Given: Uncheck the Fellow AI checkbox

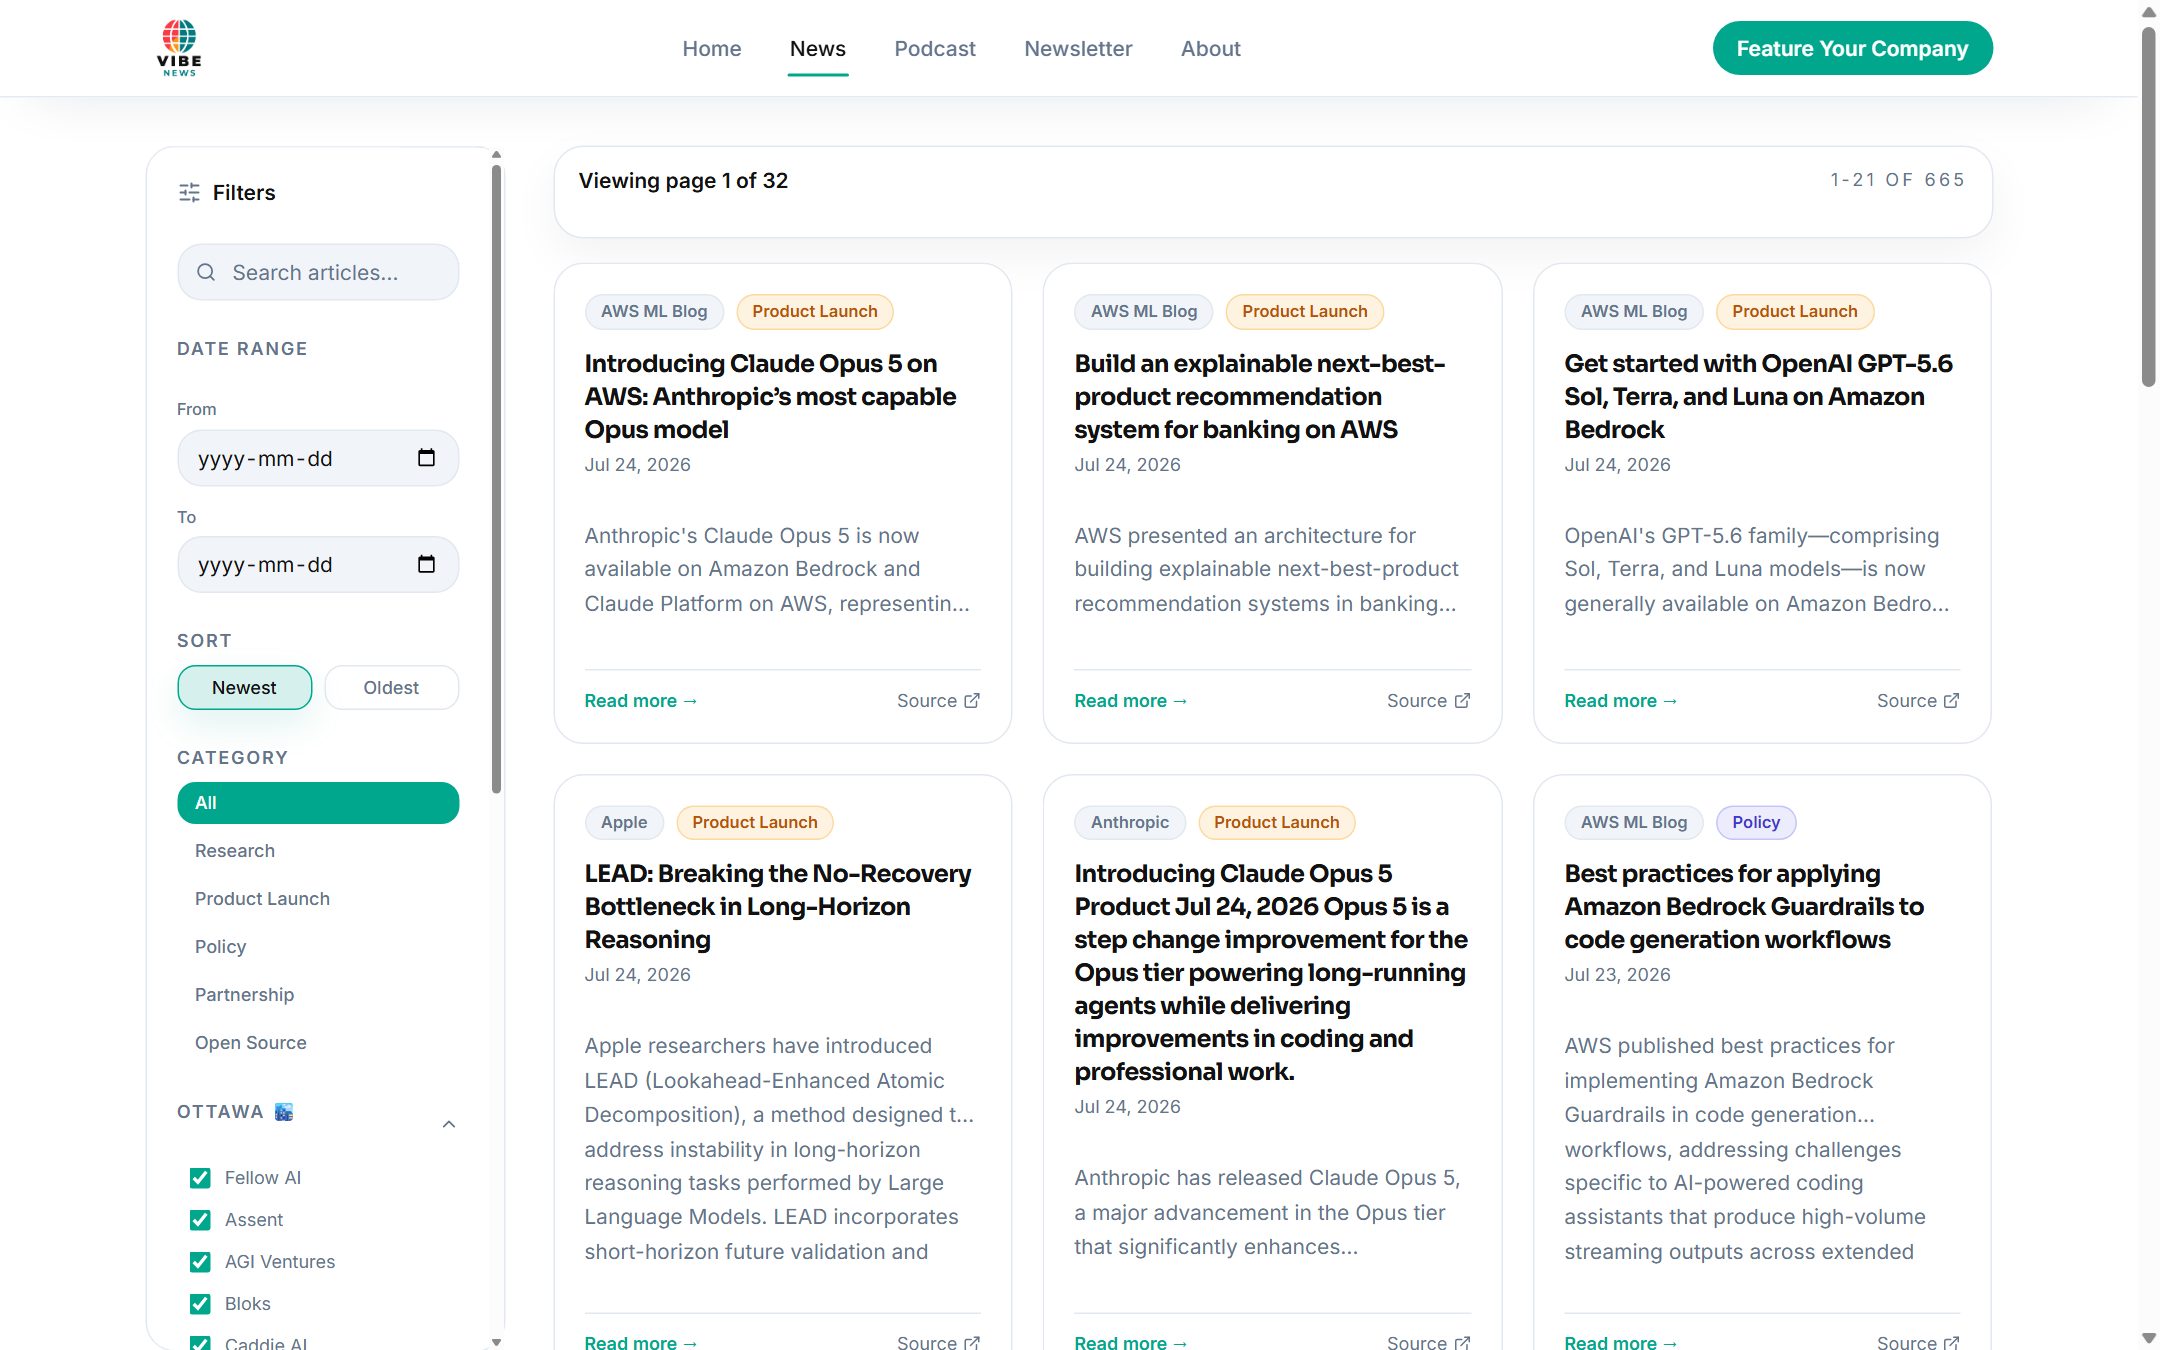Looking at the screenshot, I should (200, 1178).
